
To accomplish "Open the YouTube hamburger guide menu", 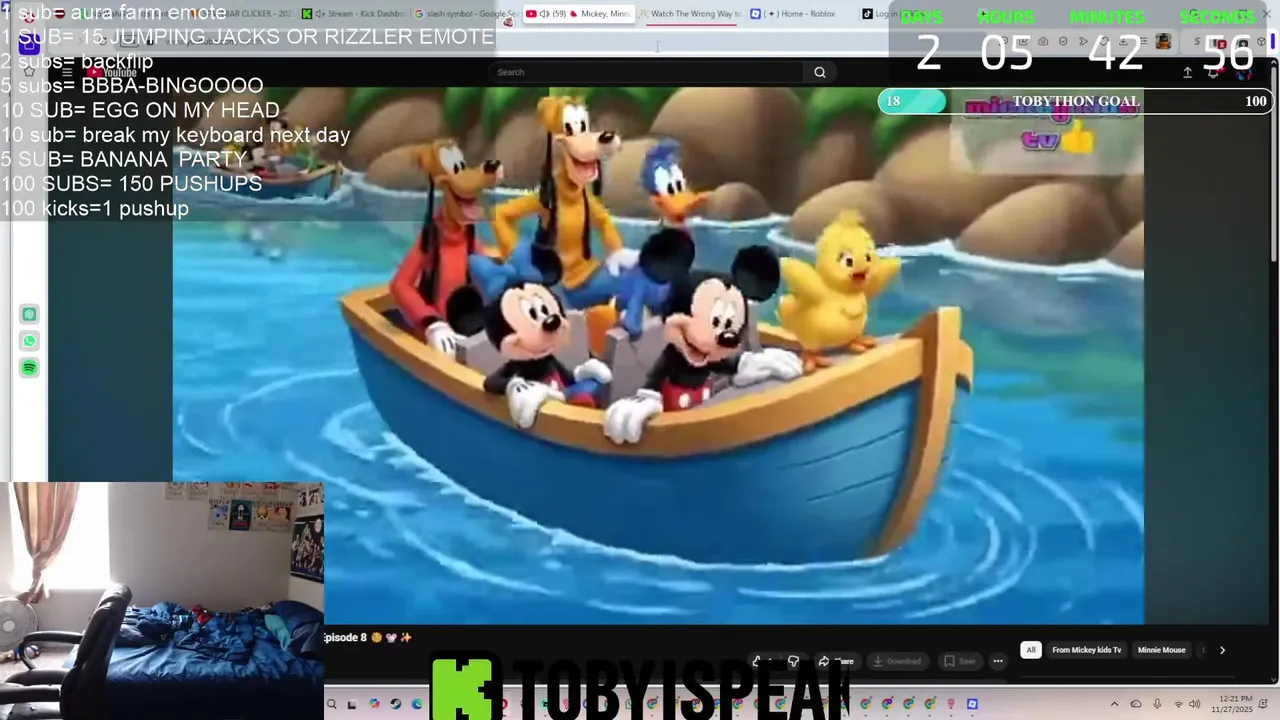I will point(67,72).
